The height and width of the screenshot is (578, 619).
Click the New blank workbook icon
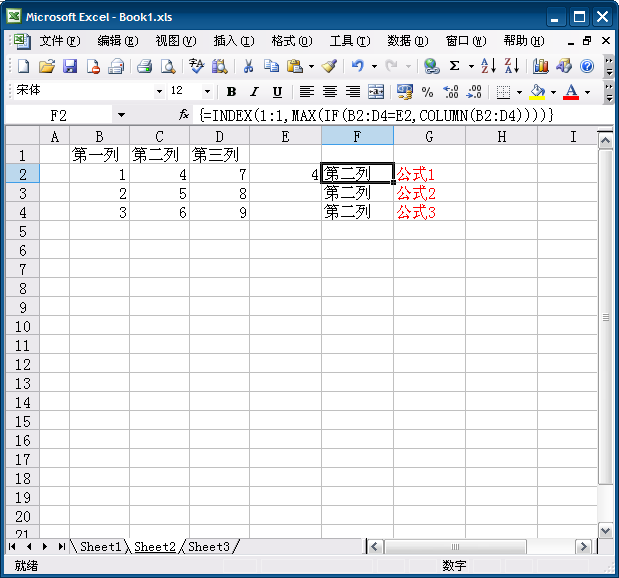pos(24,66)
